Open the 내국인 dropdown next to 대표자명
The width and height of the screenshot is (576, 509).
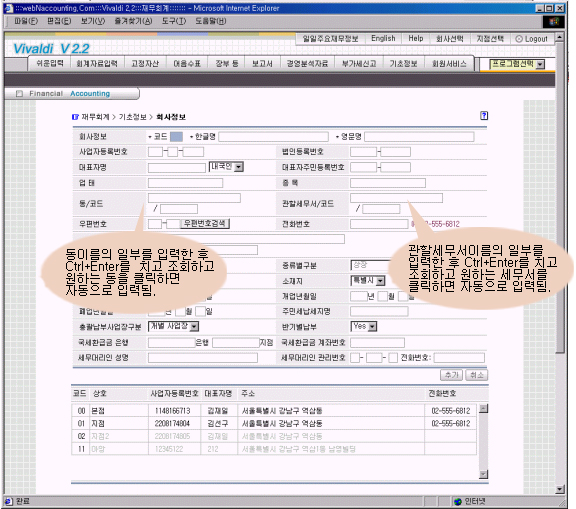pos(226,167)
